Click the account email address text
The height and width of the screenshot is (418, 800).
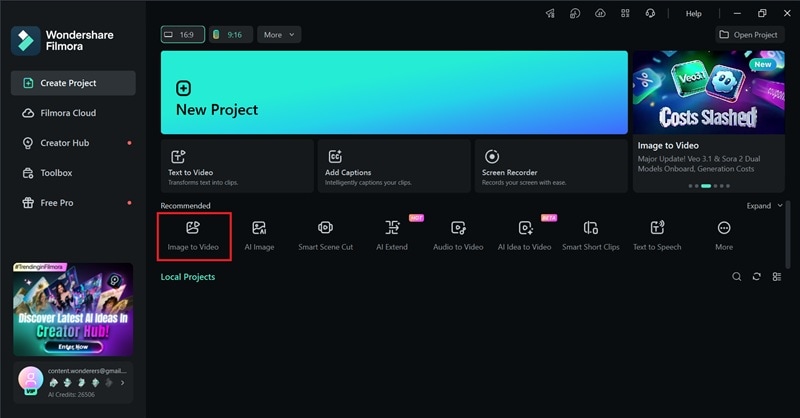coord(87,371)
